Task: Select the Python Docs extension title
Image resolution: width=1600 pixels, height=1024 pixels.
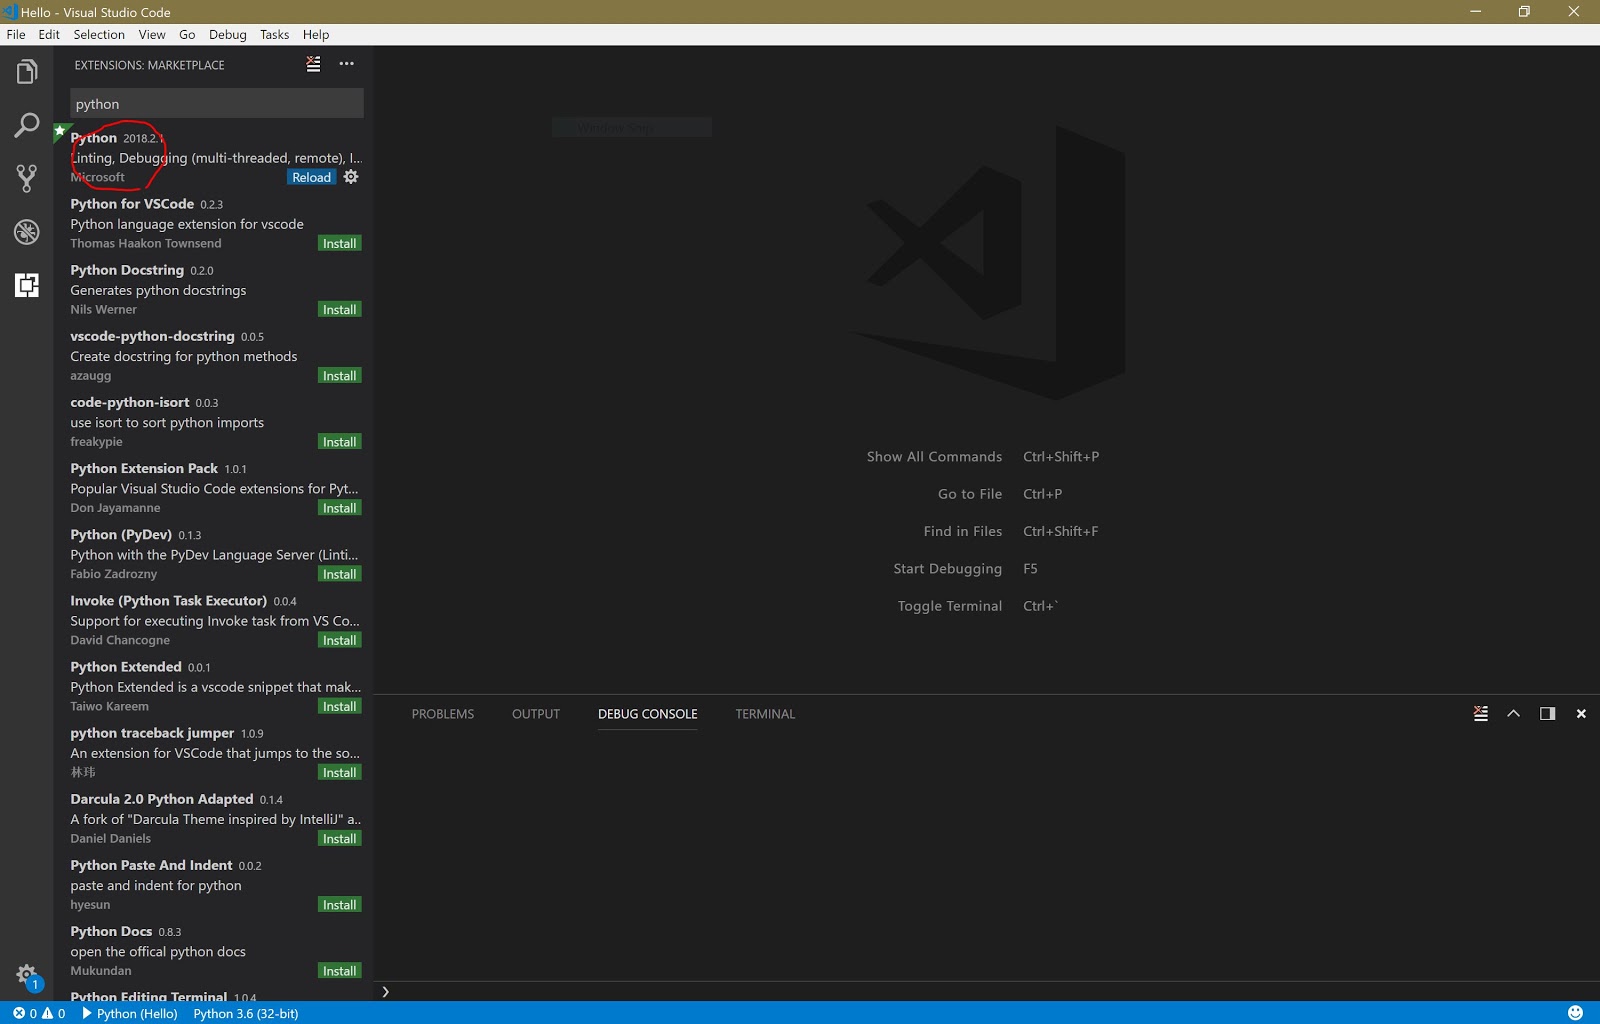Action: point(111,930)
